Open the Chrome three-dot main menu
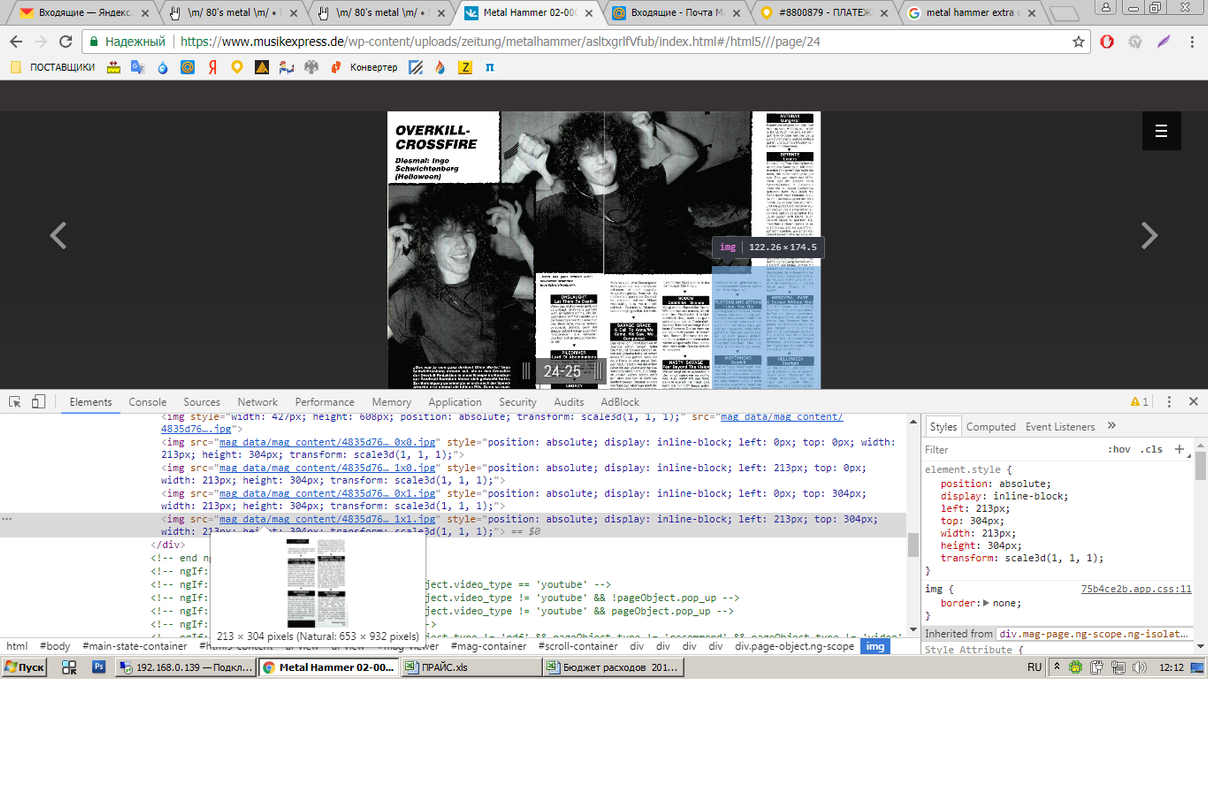Image resolution: width=1208 pixels, height=800 pixels. click(x=1192, y=42)
